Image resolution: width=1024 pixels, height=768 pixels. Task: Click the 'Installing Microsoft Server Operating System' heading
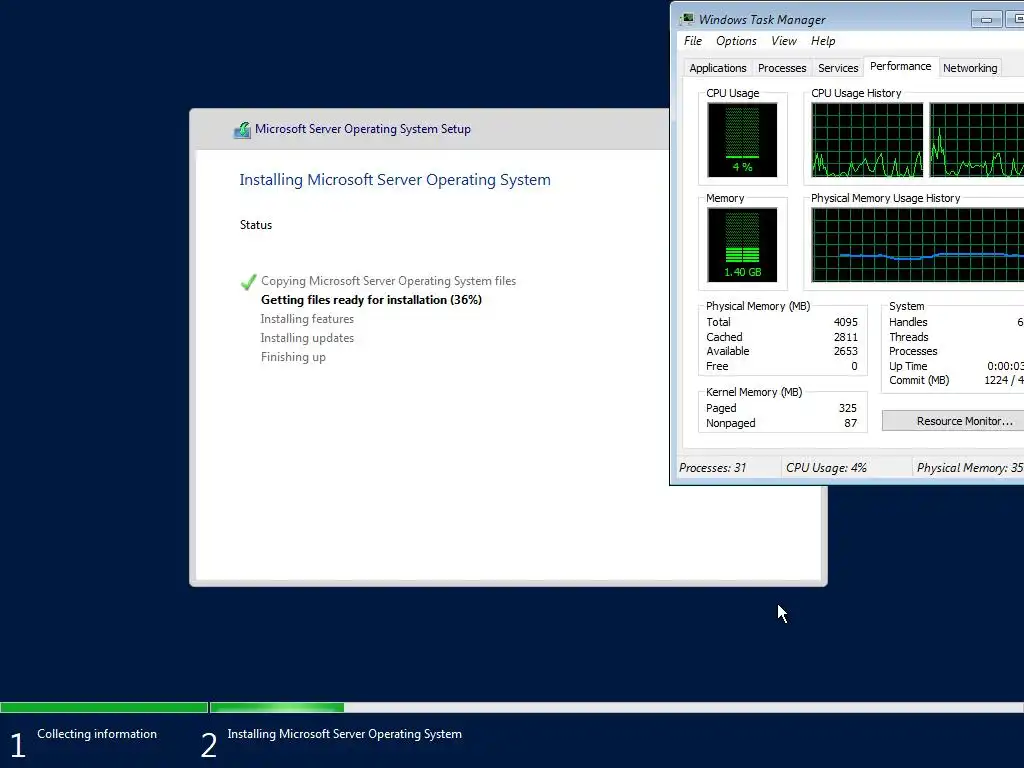[395, 180]
